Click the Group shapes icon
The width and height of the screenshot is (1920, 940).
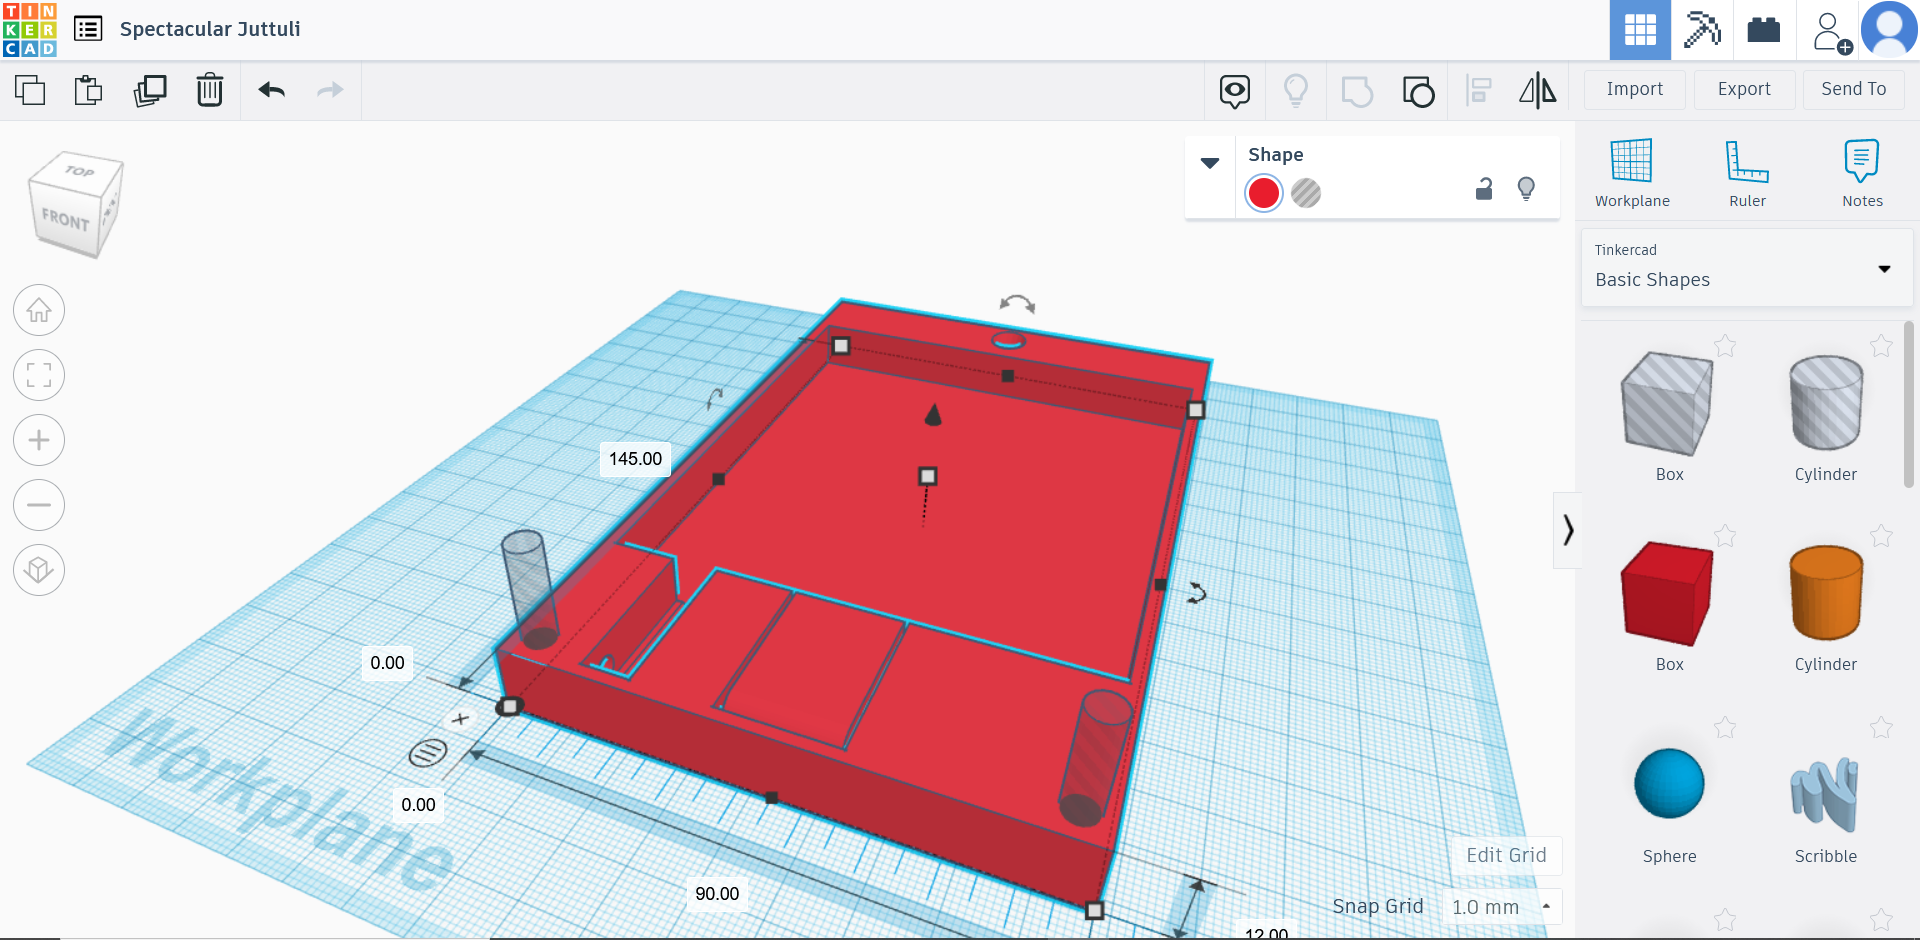(x=1357, y=91)
